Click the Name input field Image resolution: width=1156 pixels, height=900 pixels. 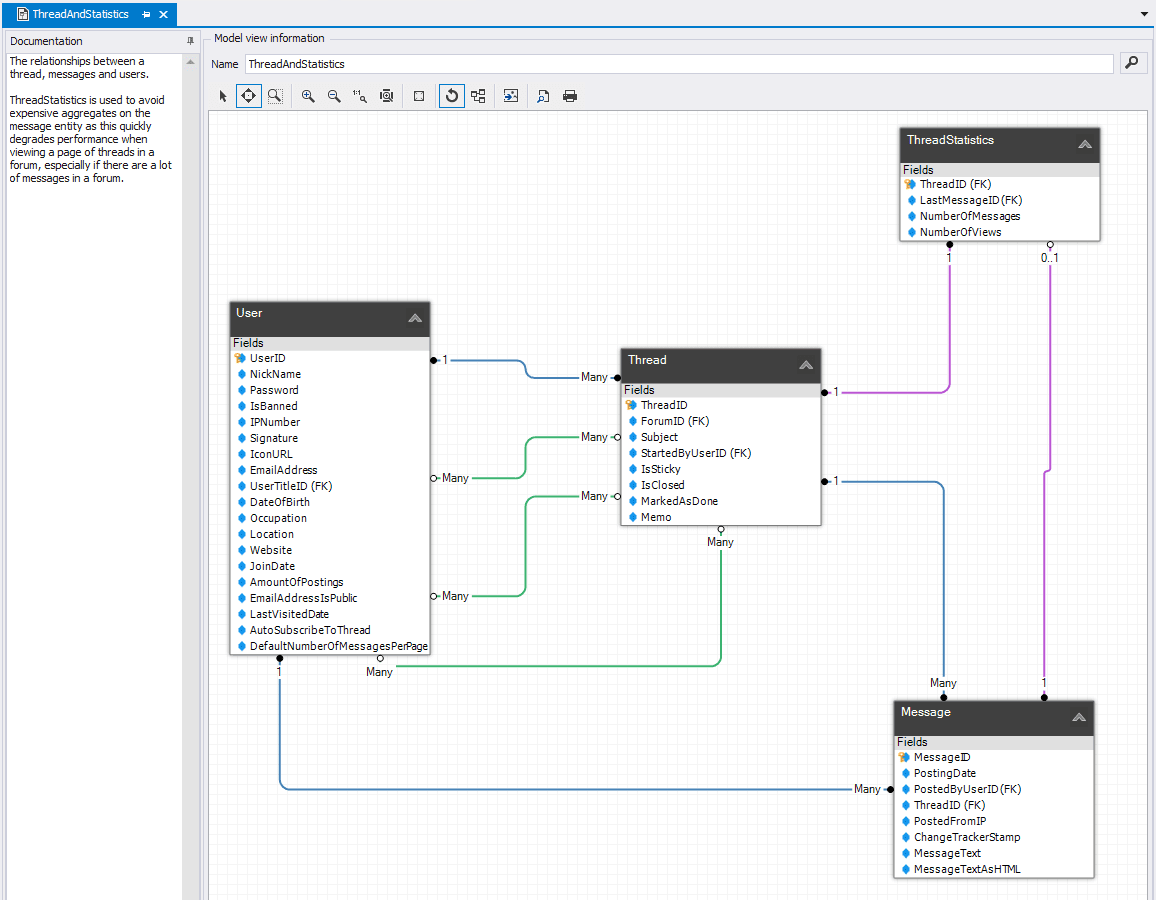[x=678, y=64]
